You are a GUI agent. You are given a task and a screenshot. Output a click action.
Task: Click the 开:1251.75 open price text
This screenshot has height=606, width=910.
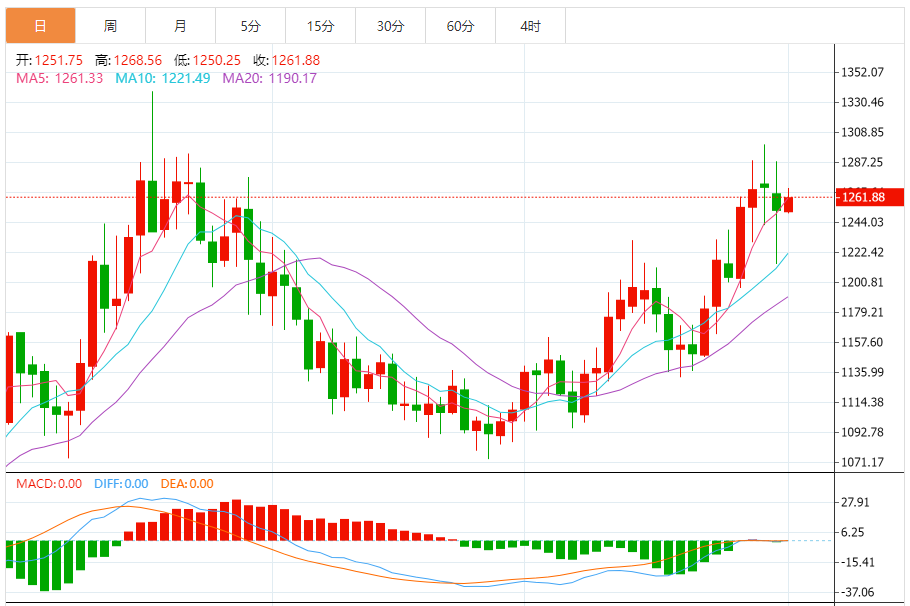pyautogui.click(x=49, y=60)
